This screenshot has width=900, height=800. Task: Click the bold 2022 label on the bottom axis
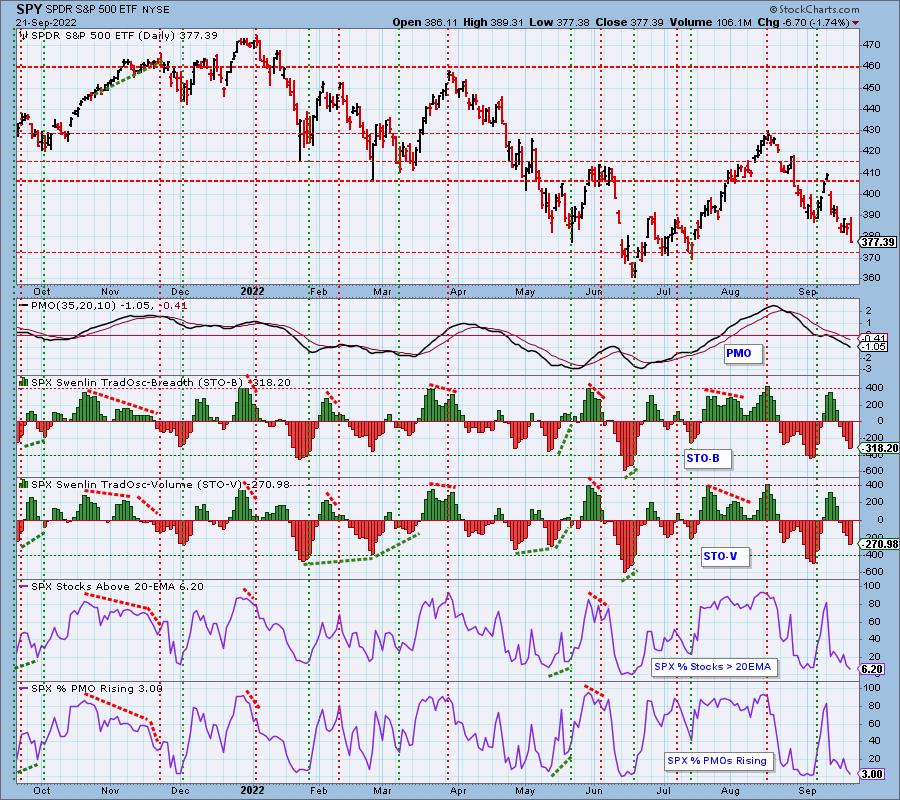[x=252, y=790]
